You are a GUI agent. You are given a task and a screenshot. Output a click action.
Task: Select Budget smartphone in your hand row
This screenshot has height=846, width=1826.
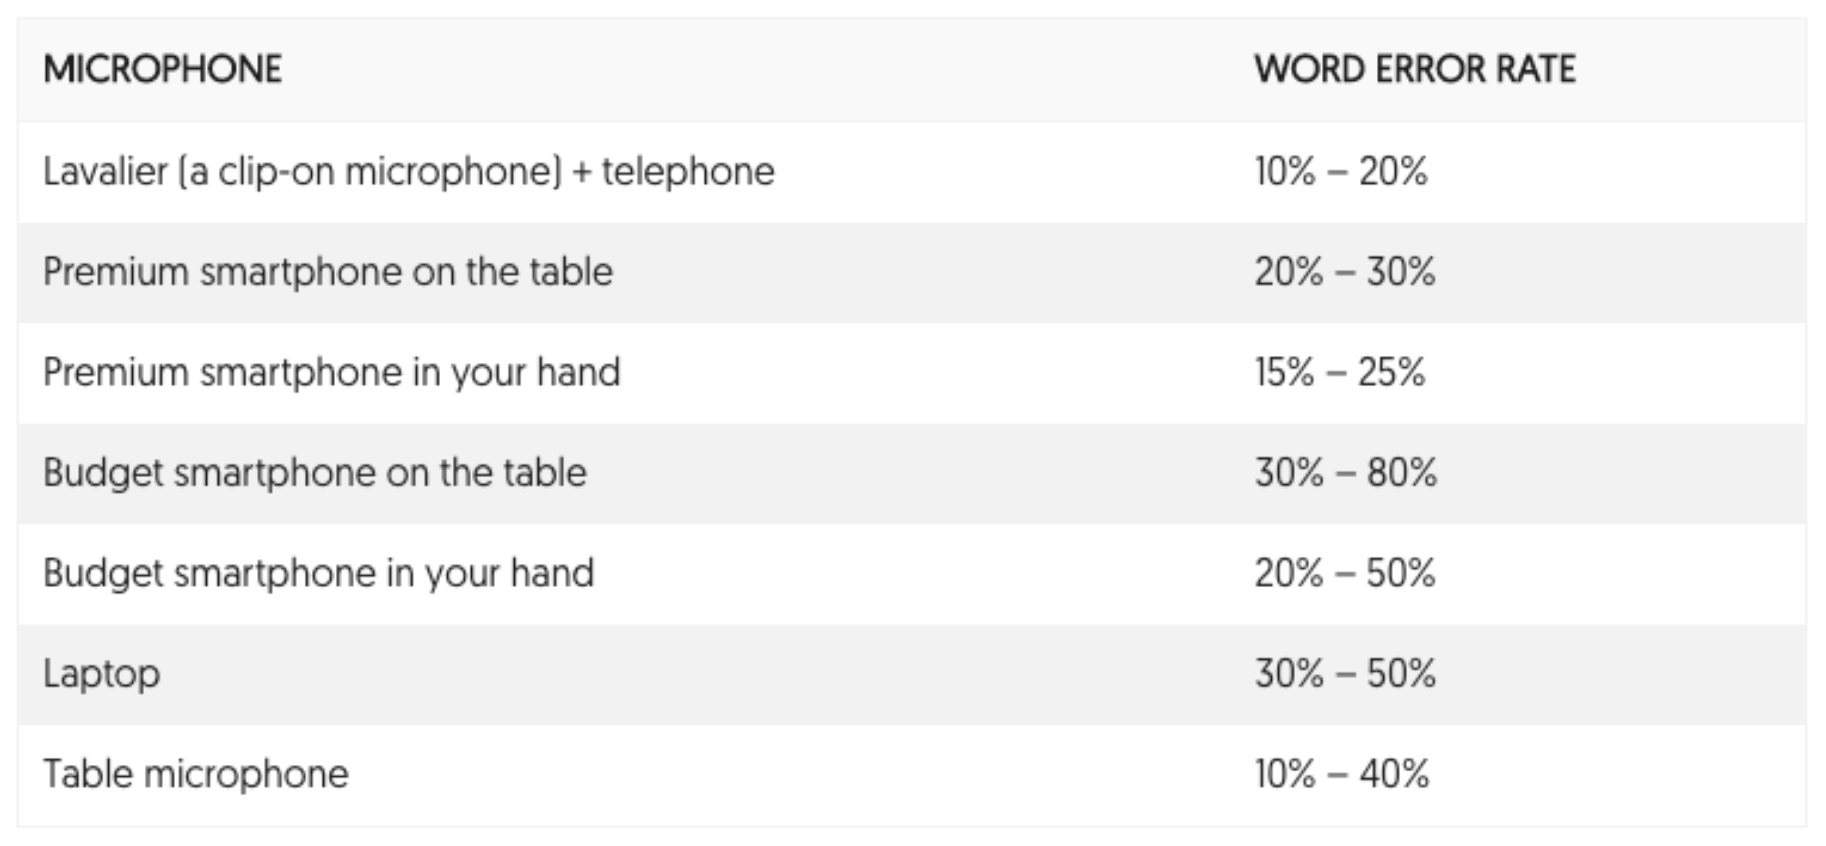tap(318, 573)
